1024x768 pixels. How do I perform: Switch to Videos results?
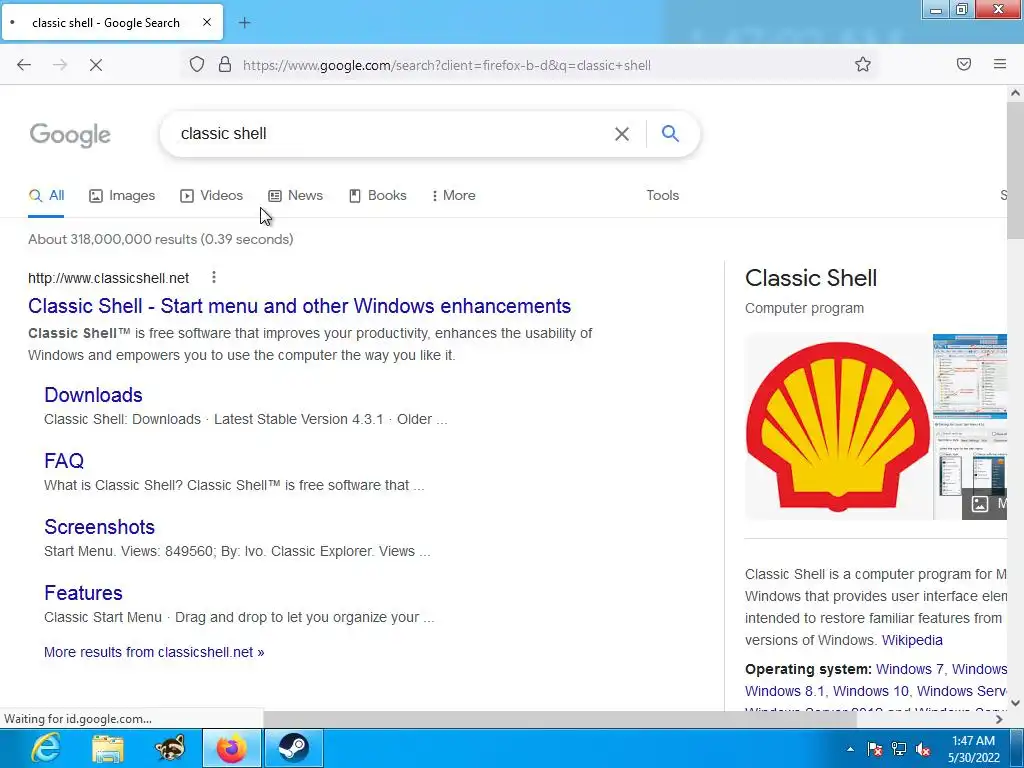click(212, 195)
